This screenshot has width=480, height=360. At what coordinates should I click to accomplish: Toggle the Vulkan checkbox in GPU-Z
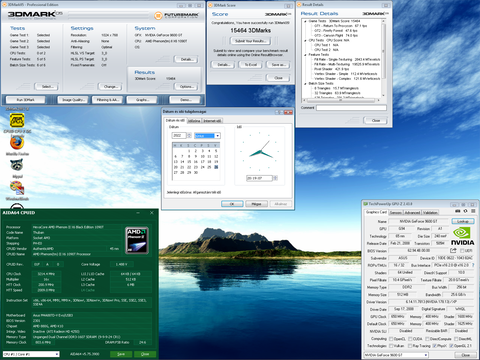point(391,346)
